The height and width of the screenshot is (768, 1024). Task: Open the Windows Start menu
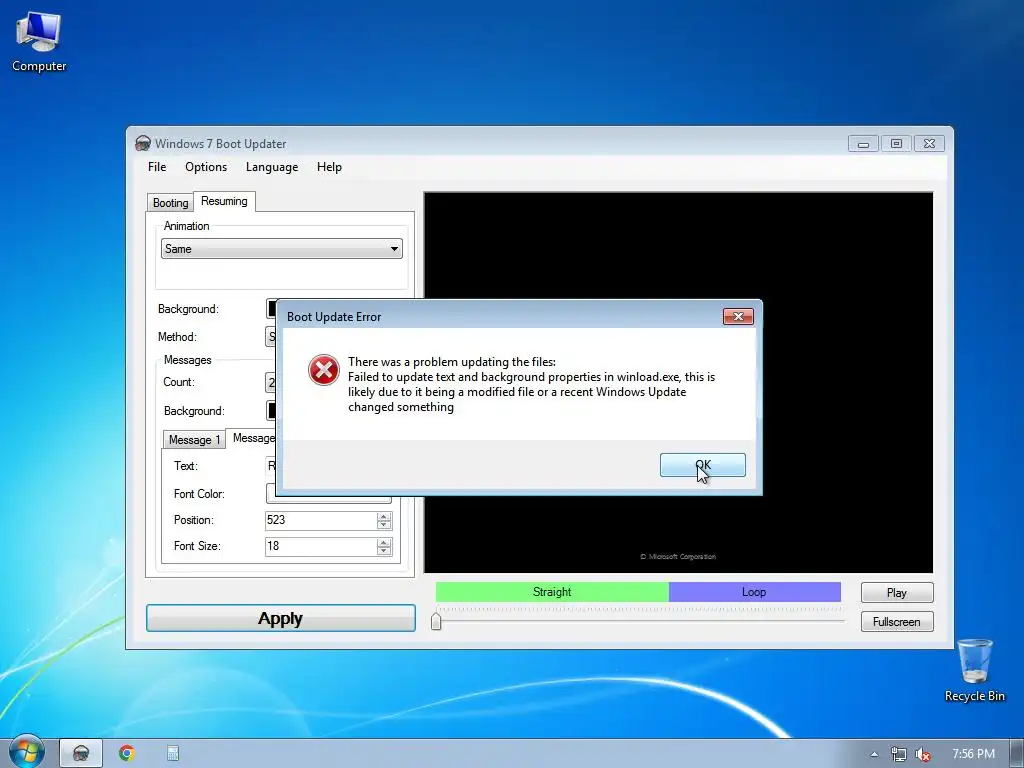[25, 752]
